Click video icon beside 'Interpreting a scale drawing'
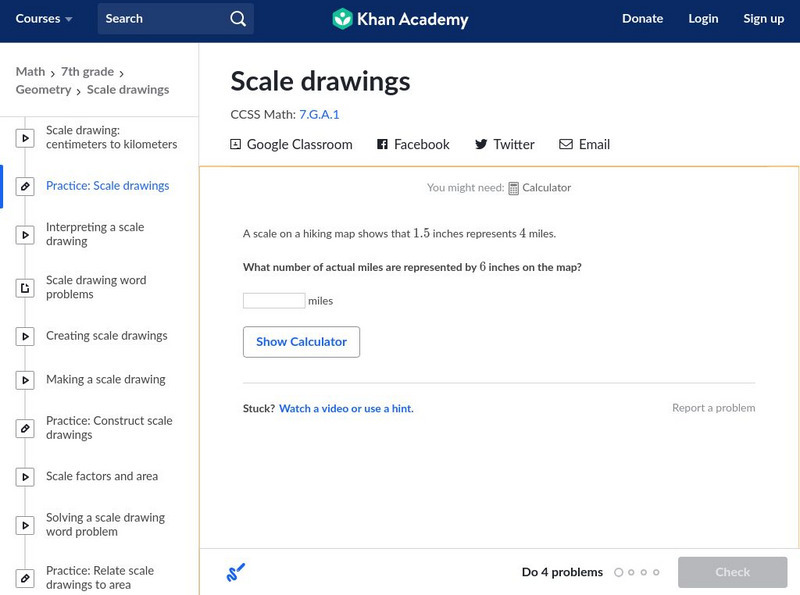Viewport: 800px width, 595px height. click(25, 235)
